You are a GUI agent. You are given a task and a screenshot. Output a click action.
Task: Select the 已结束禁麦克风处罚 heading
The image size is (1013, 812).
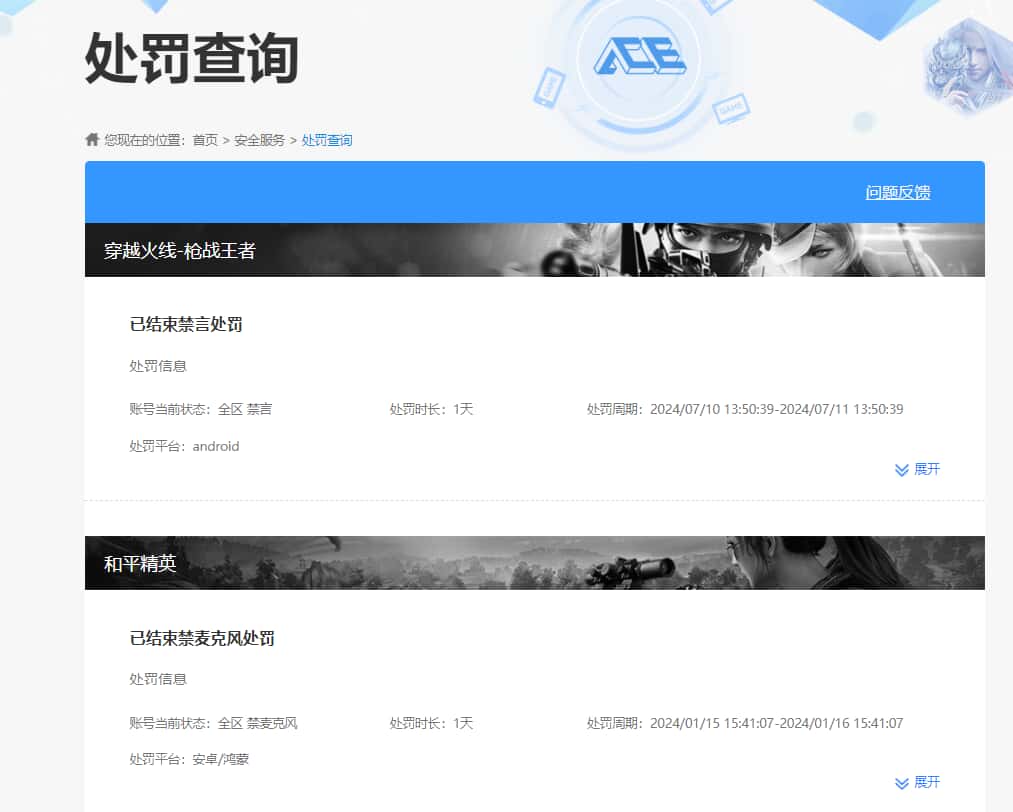pyautogui.click(x=202, y=638)
